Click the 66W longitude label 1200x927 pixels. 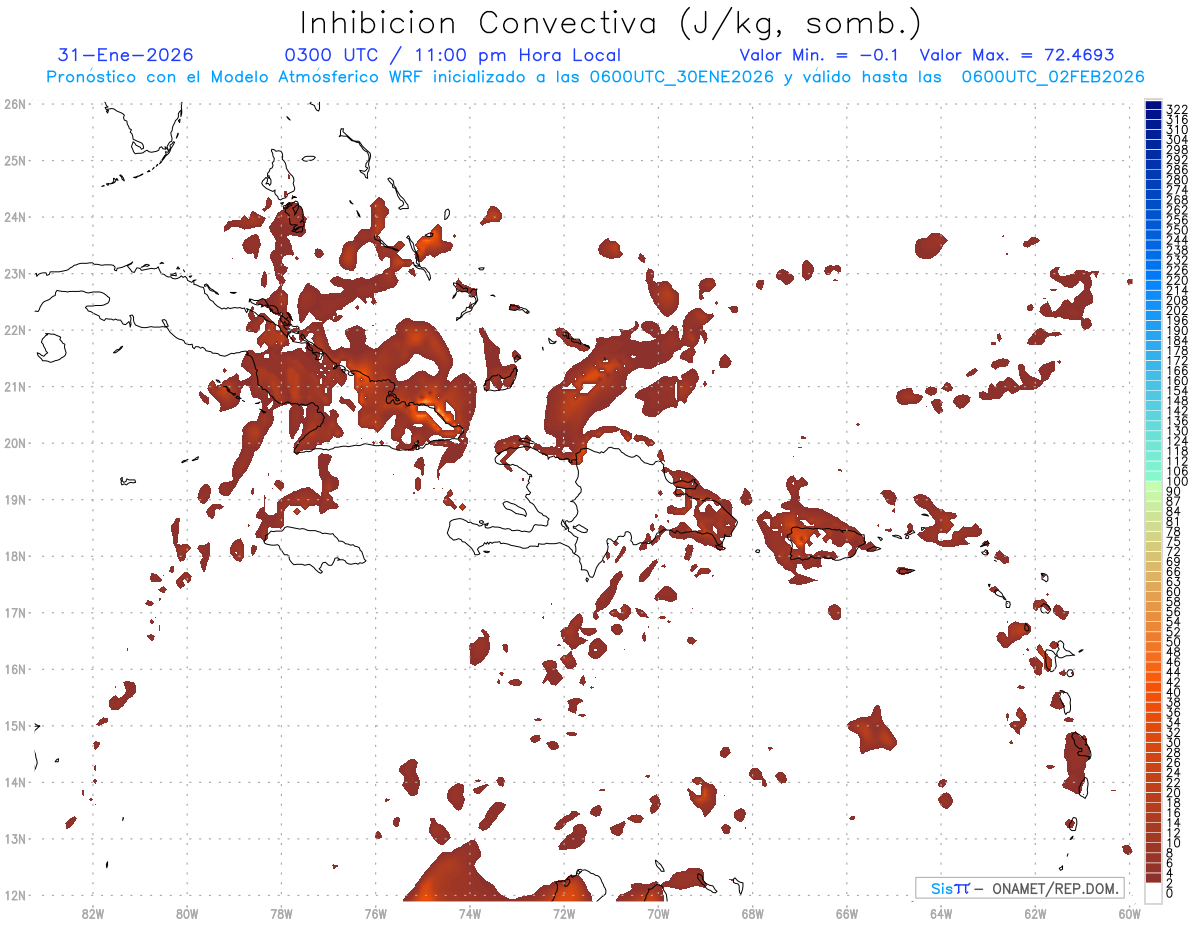847,913
